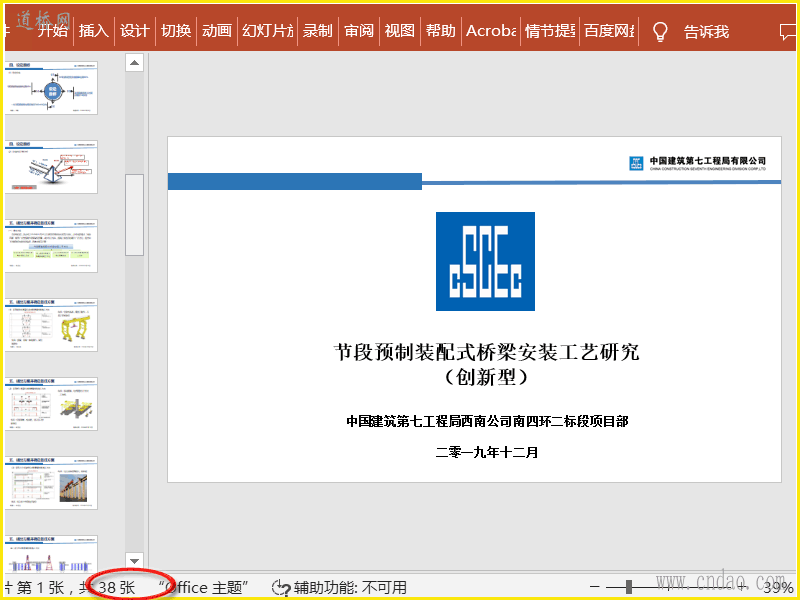The image size is (800, 600).
Task: Open the 审阅 review tab
Action: click(359, 31)
